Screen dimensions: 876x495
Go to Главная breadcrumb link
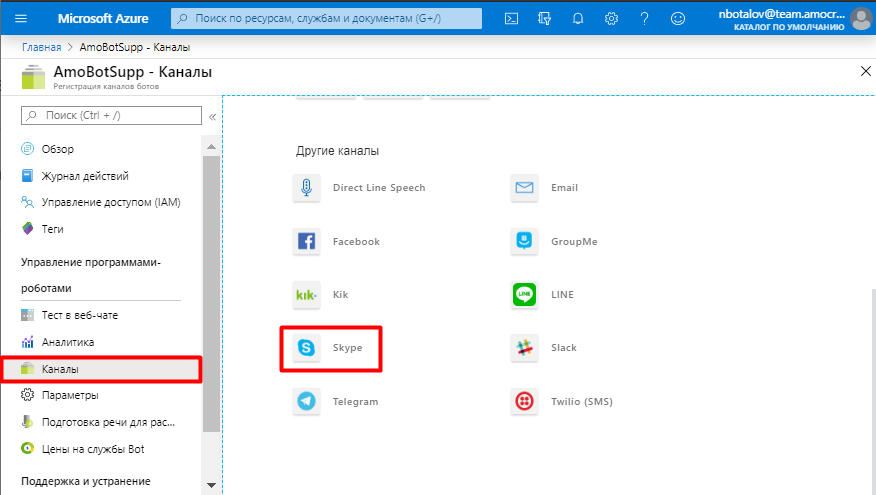point(42,47)
